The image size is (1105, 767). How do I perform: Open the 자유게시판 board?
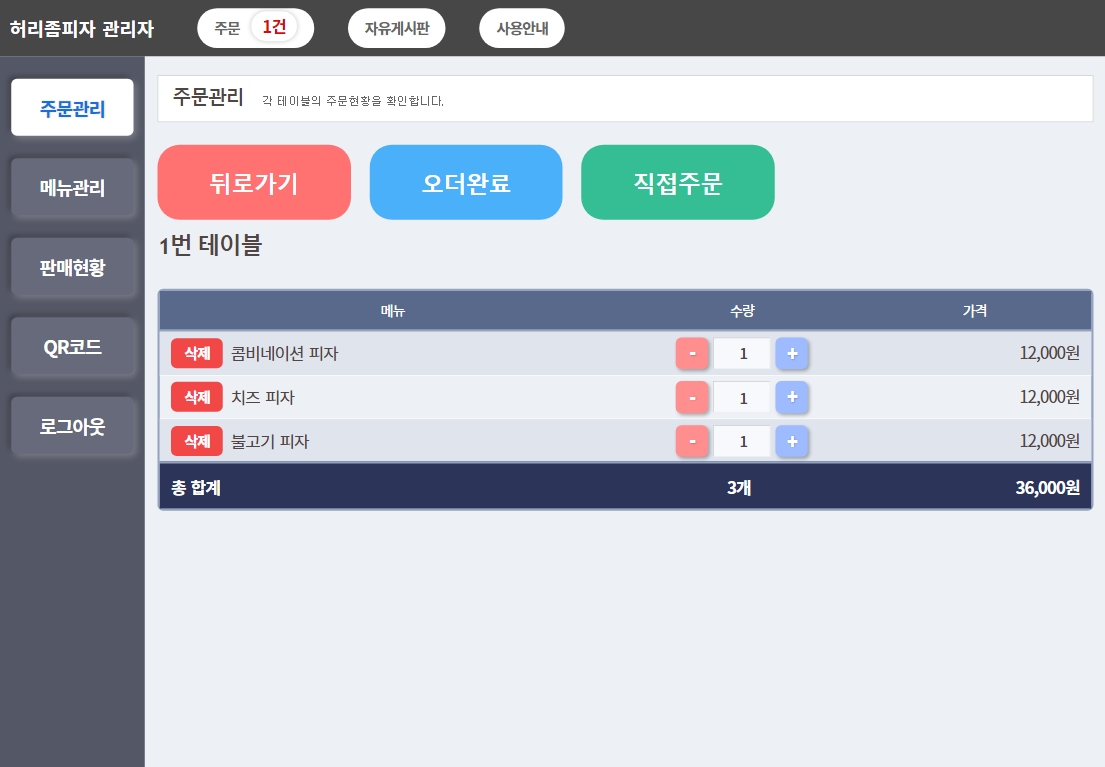(x=396, y=28)
